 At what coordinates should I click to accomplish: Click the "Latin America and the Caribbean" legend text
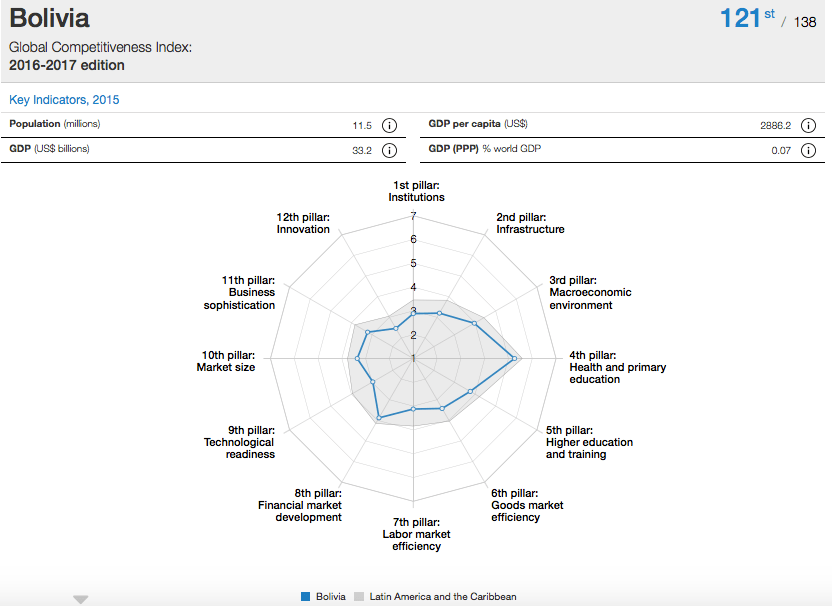point(443,597)
